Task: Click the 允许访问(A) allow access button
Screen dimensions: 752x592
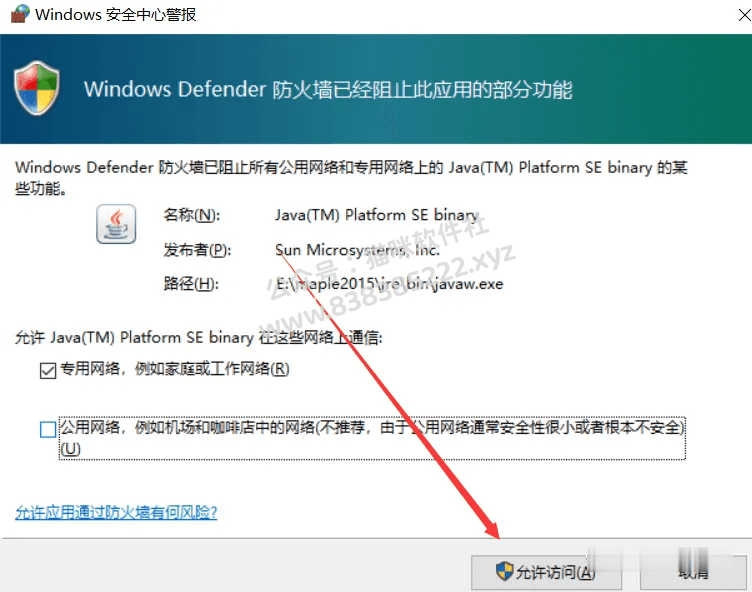Action: pyautogui.click(x=546, y=572)
